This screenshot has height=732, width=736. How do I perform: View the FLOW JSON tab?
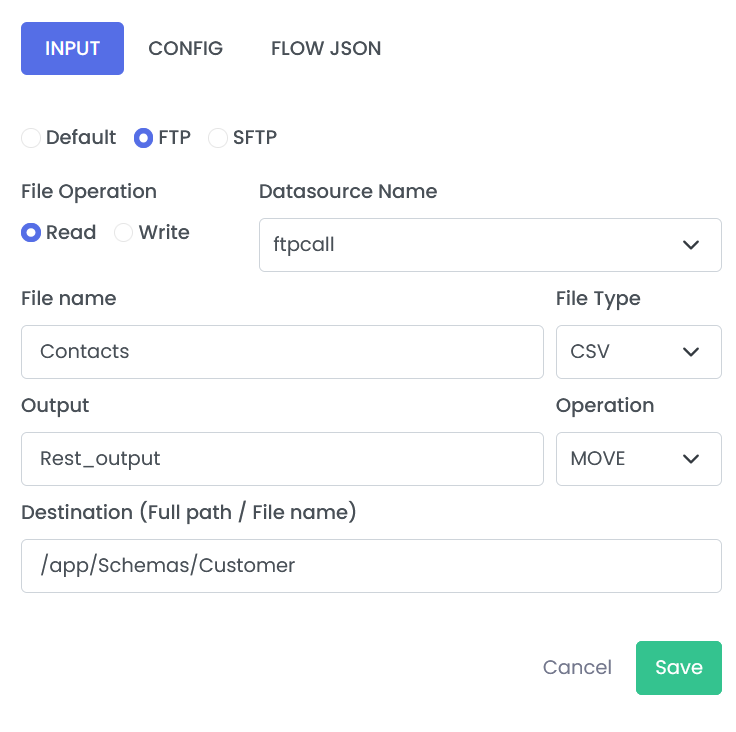pyautogui.click(x=326, y=48)
